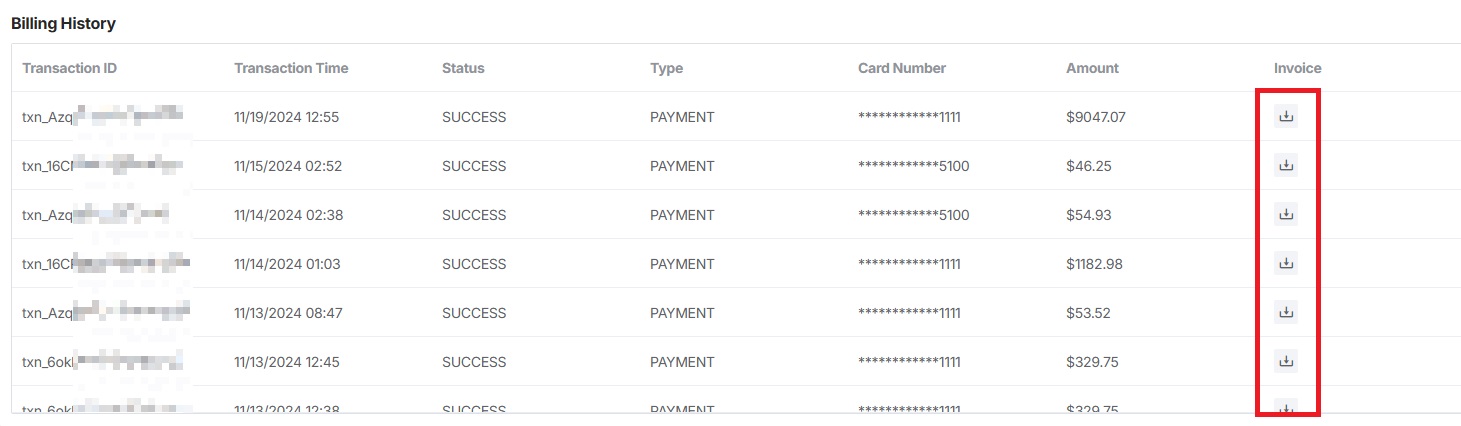Click the Amount column header
The width and height of the screenshot is (1461, 426).
pyautogui.click(x=1092, y=68)
